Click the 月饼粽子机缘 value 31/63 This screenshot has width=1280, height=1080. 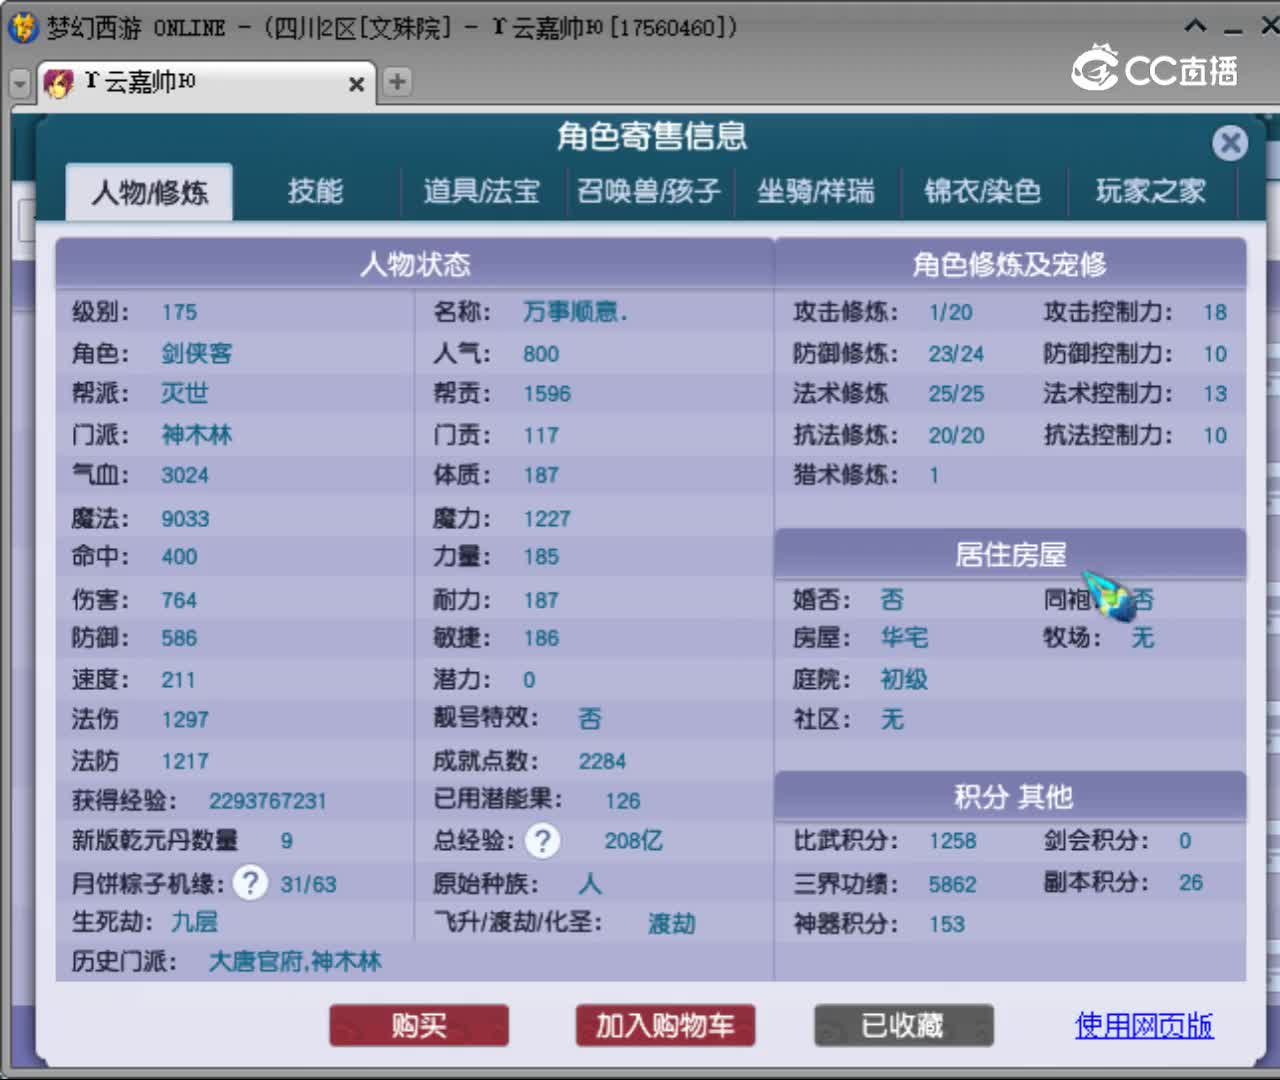308,884
